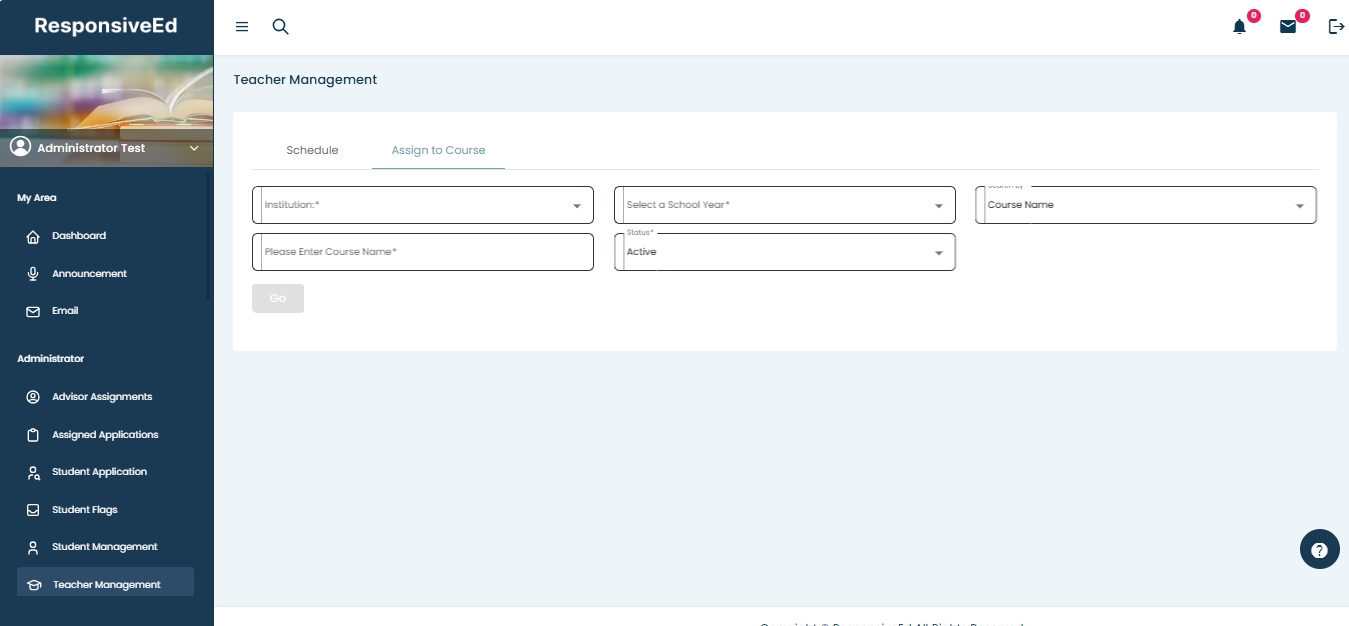
Task: Open Advisor Assignments in sidebar
Action: (102, 397)
